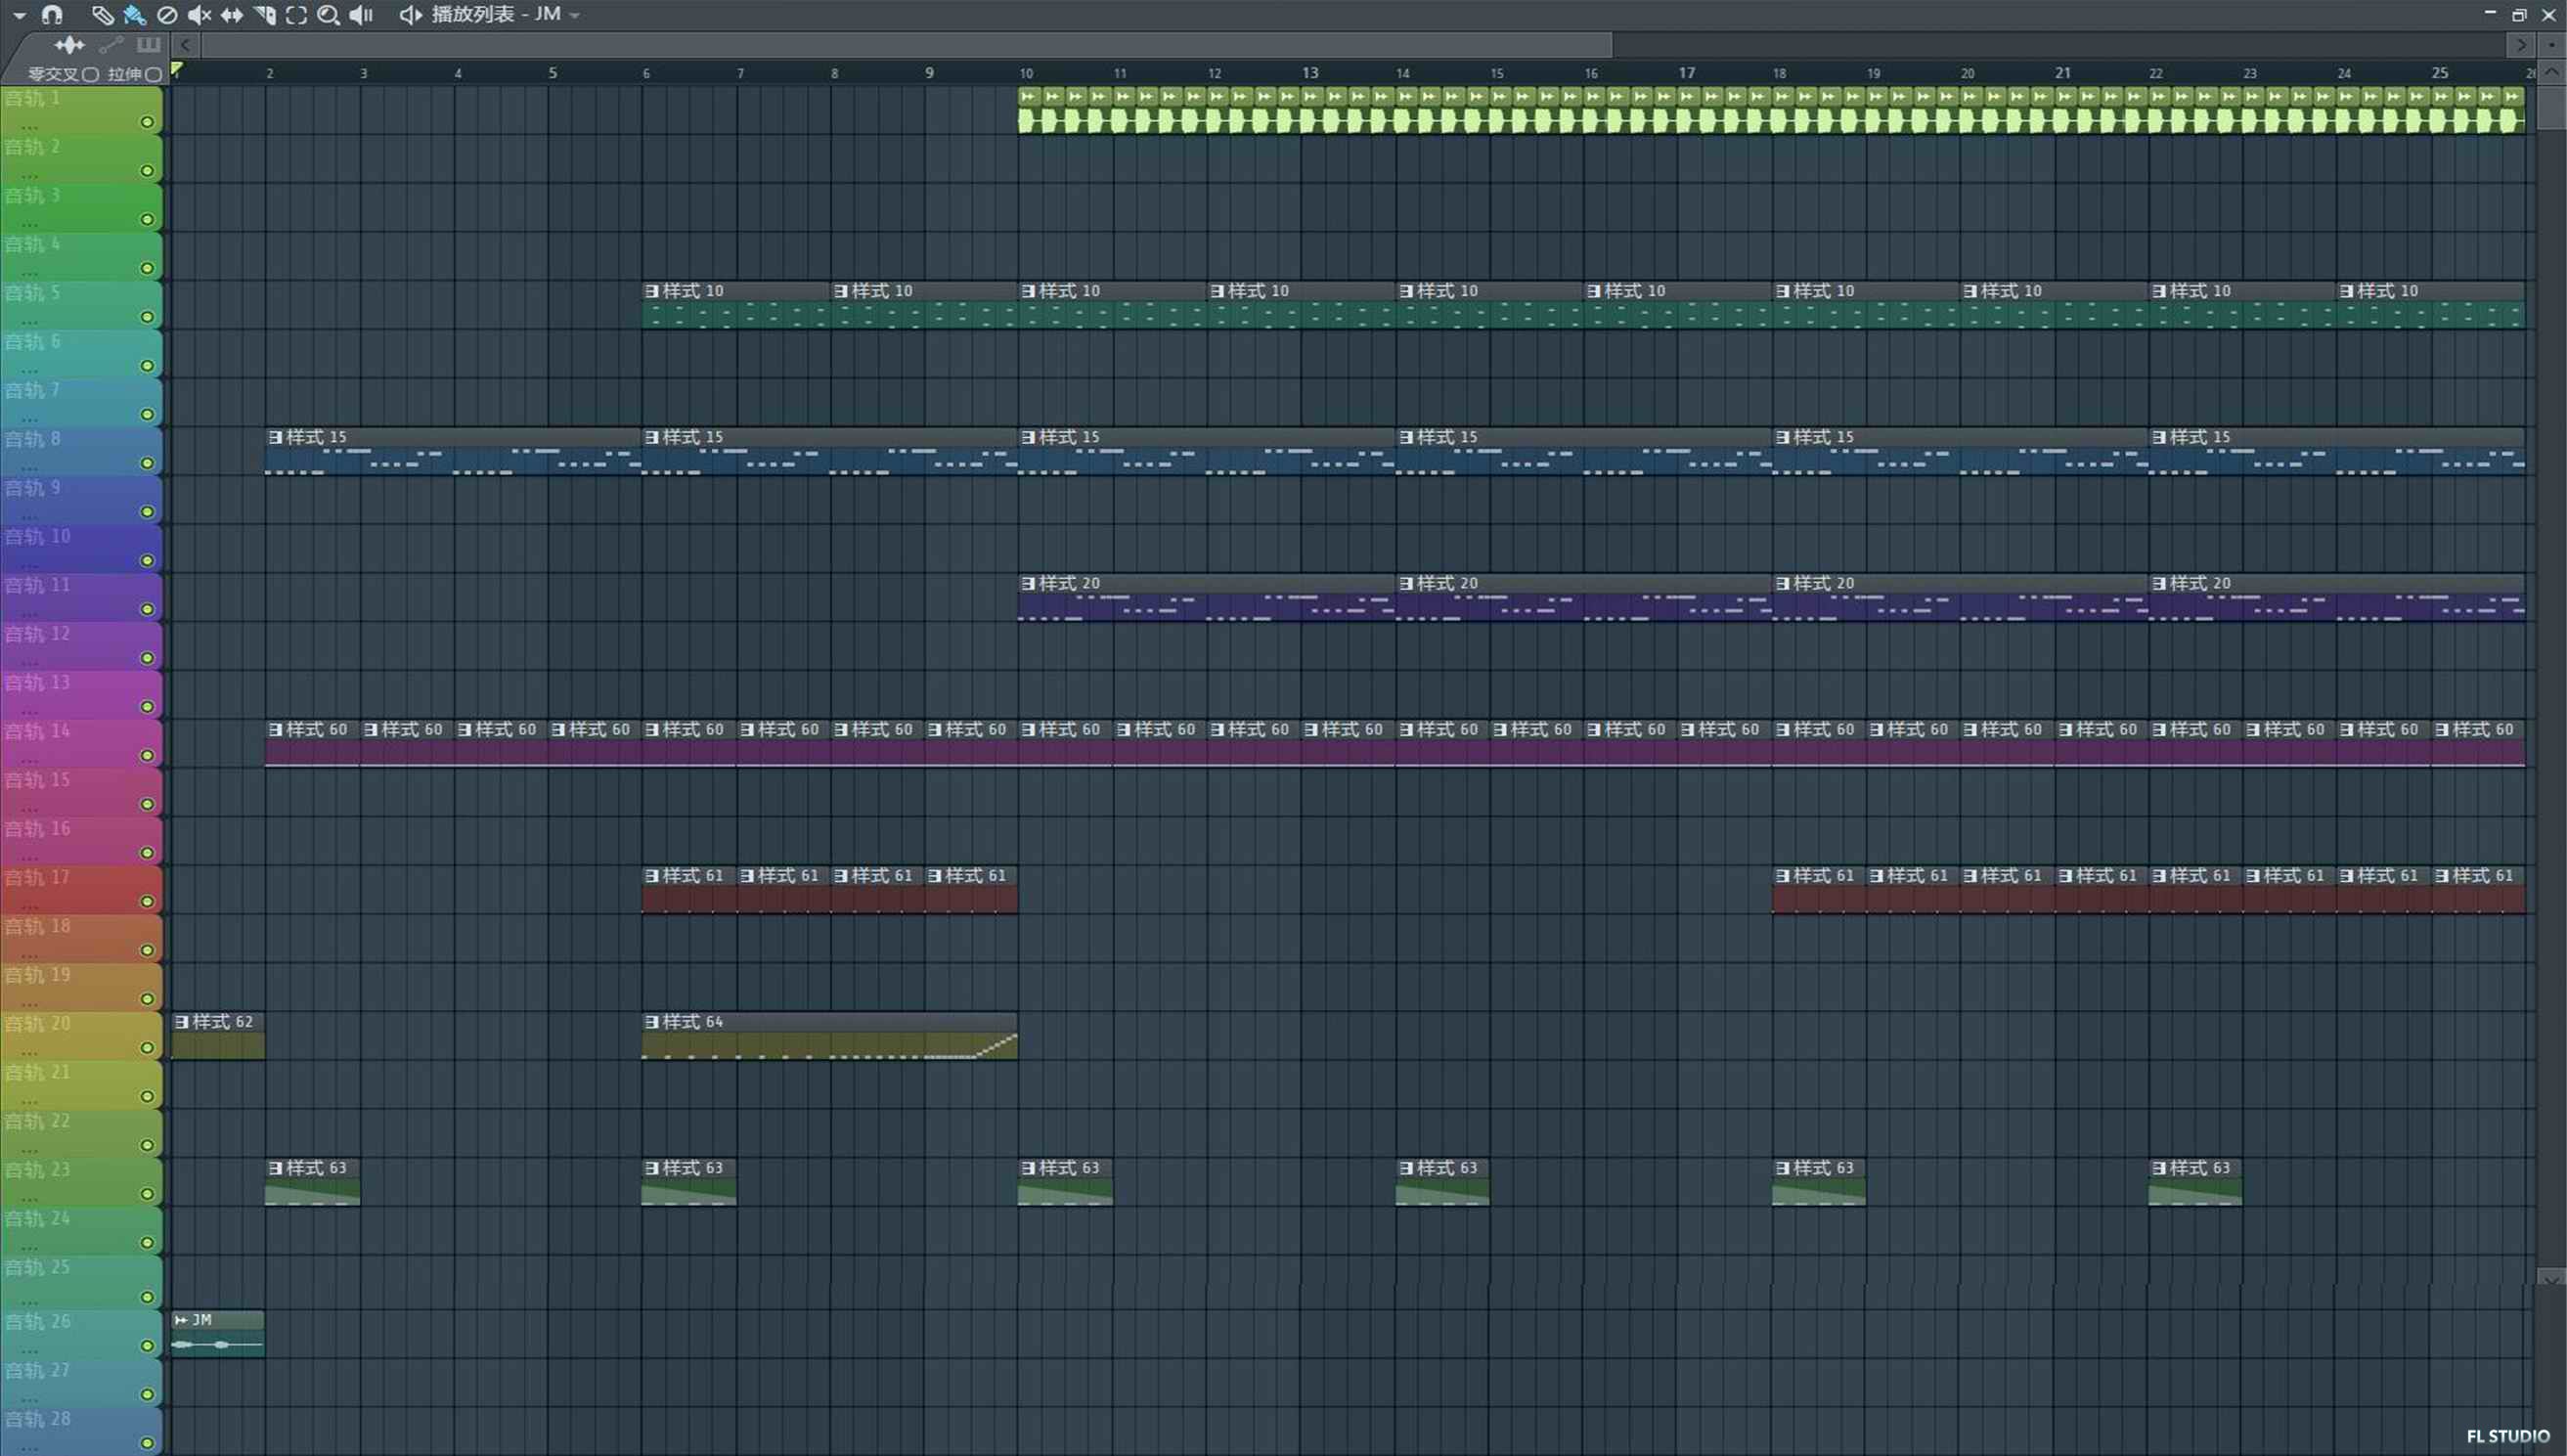Mute track 音轨 14 with its green dot
The image size is (2567, 1456).
(147, 755)
